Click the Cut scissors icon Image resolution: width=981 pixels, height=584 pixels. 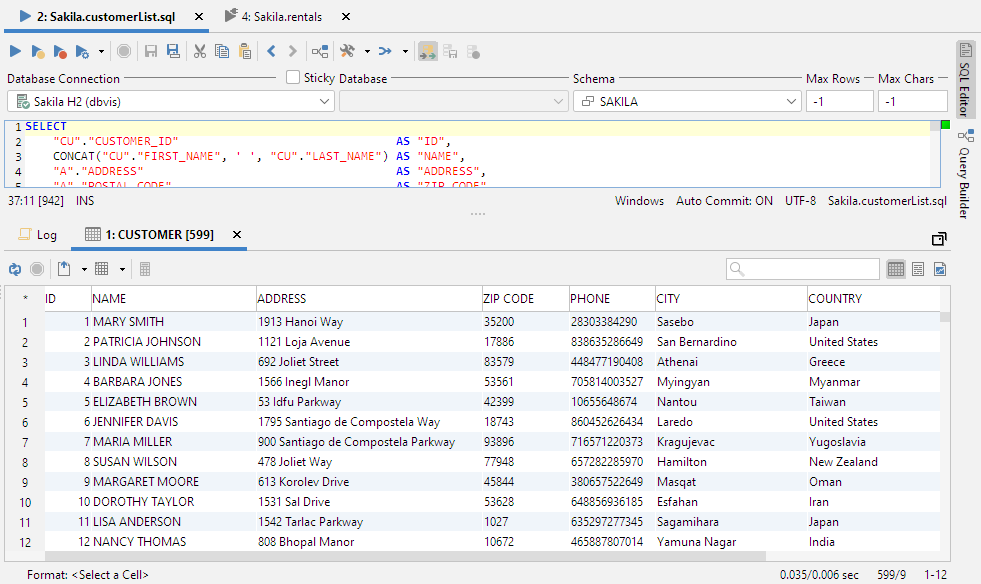click(200, 51)
